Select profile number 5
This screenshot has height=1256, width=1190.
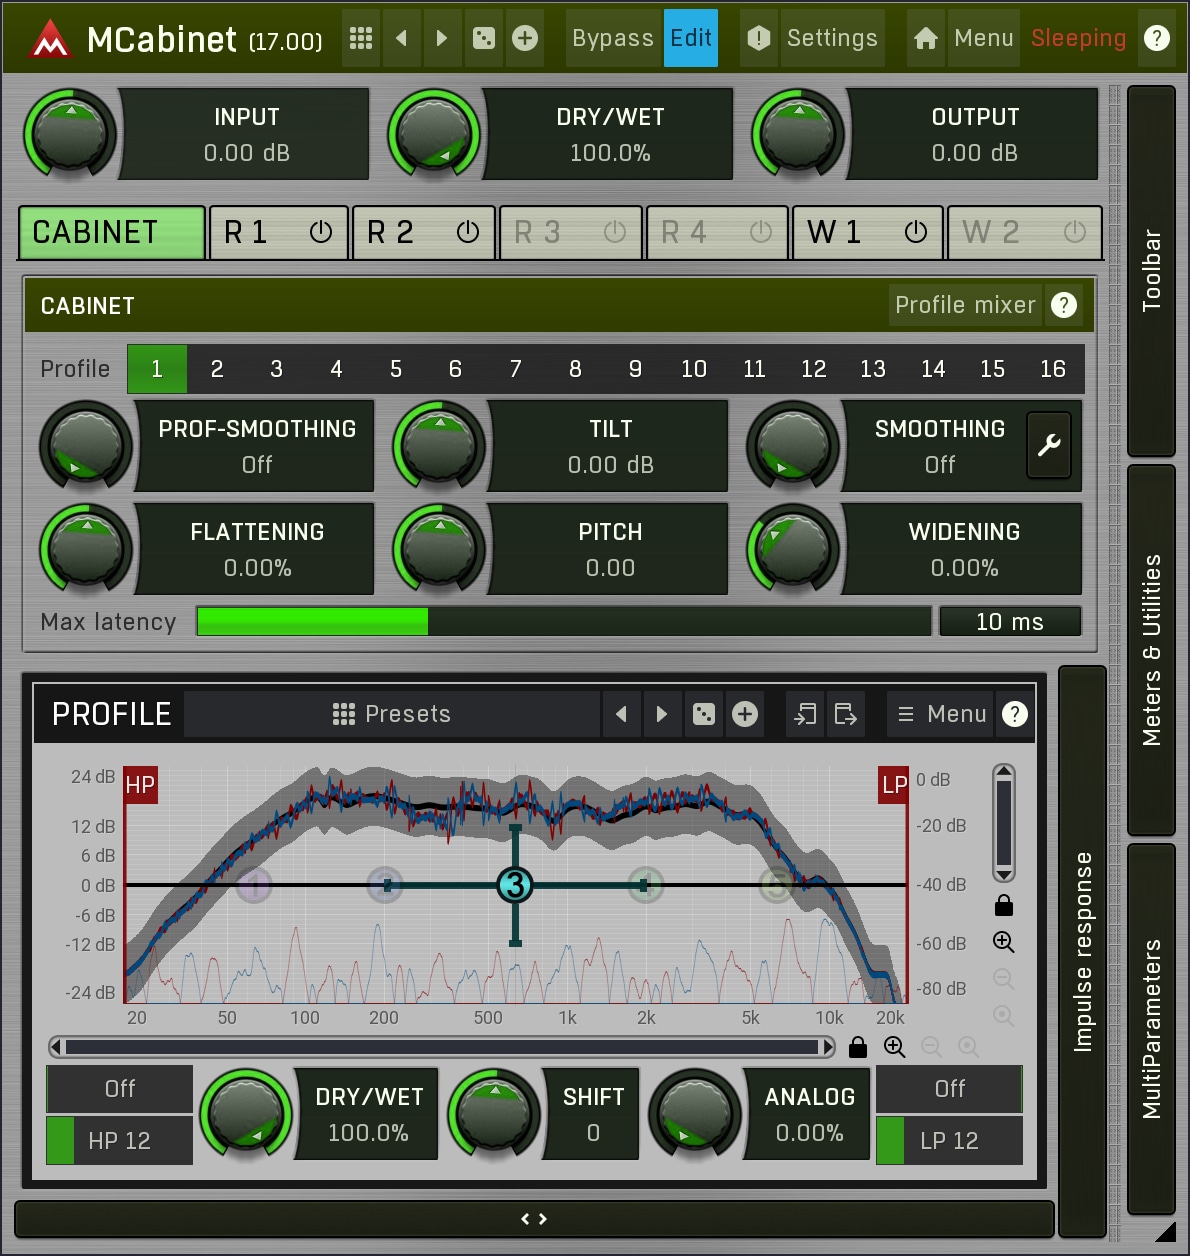tap(396, 369)
